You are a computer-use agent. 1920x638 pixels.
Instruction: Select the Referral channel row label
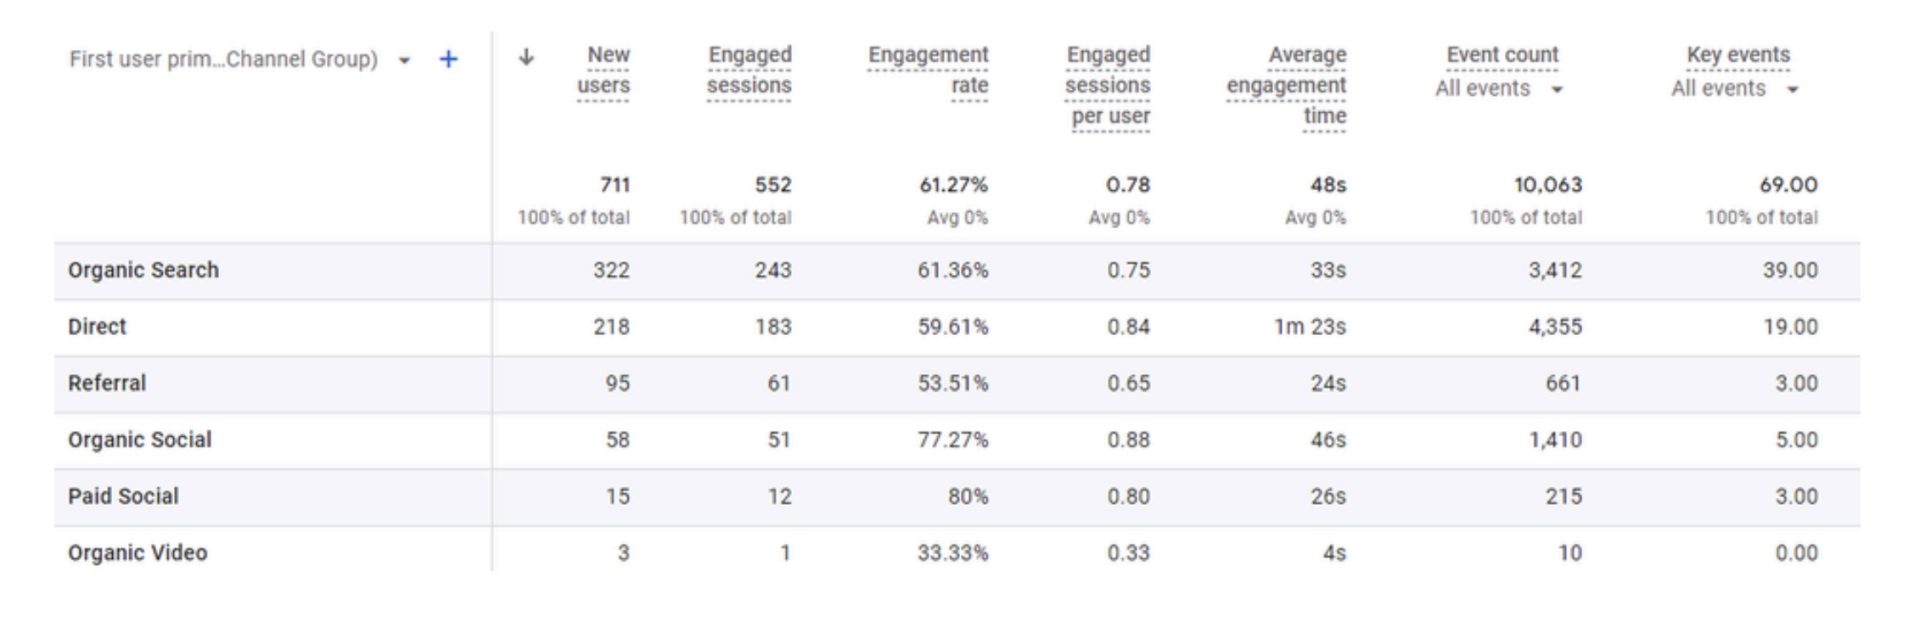point(107,383)
